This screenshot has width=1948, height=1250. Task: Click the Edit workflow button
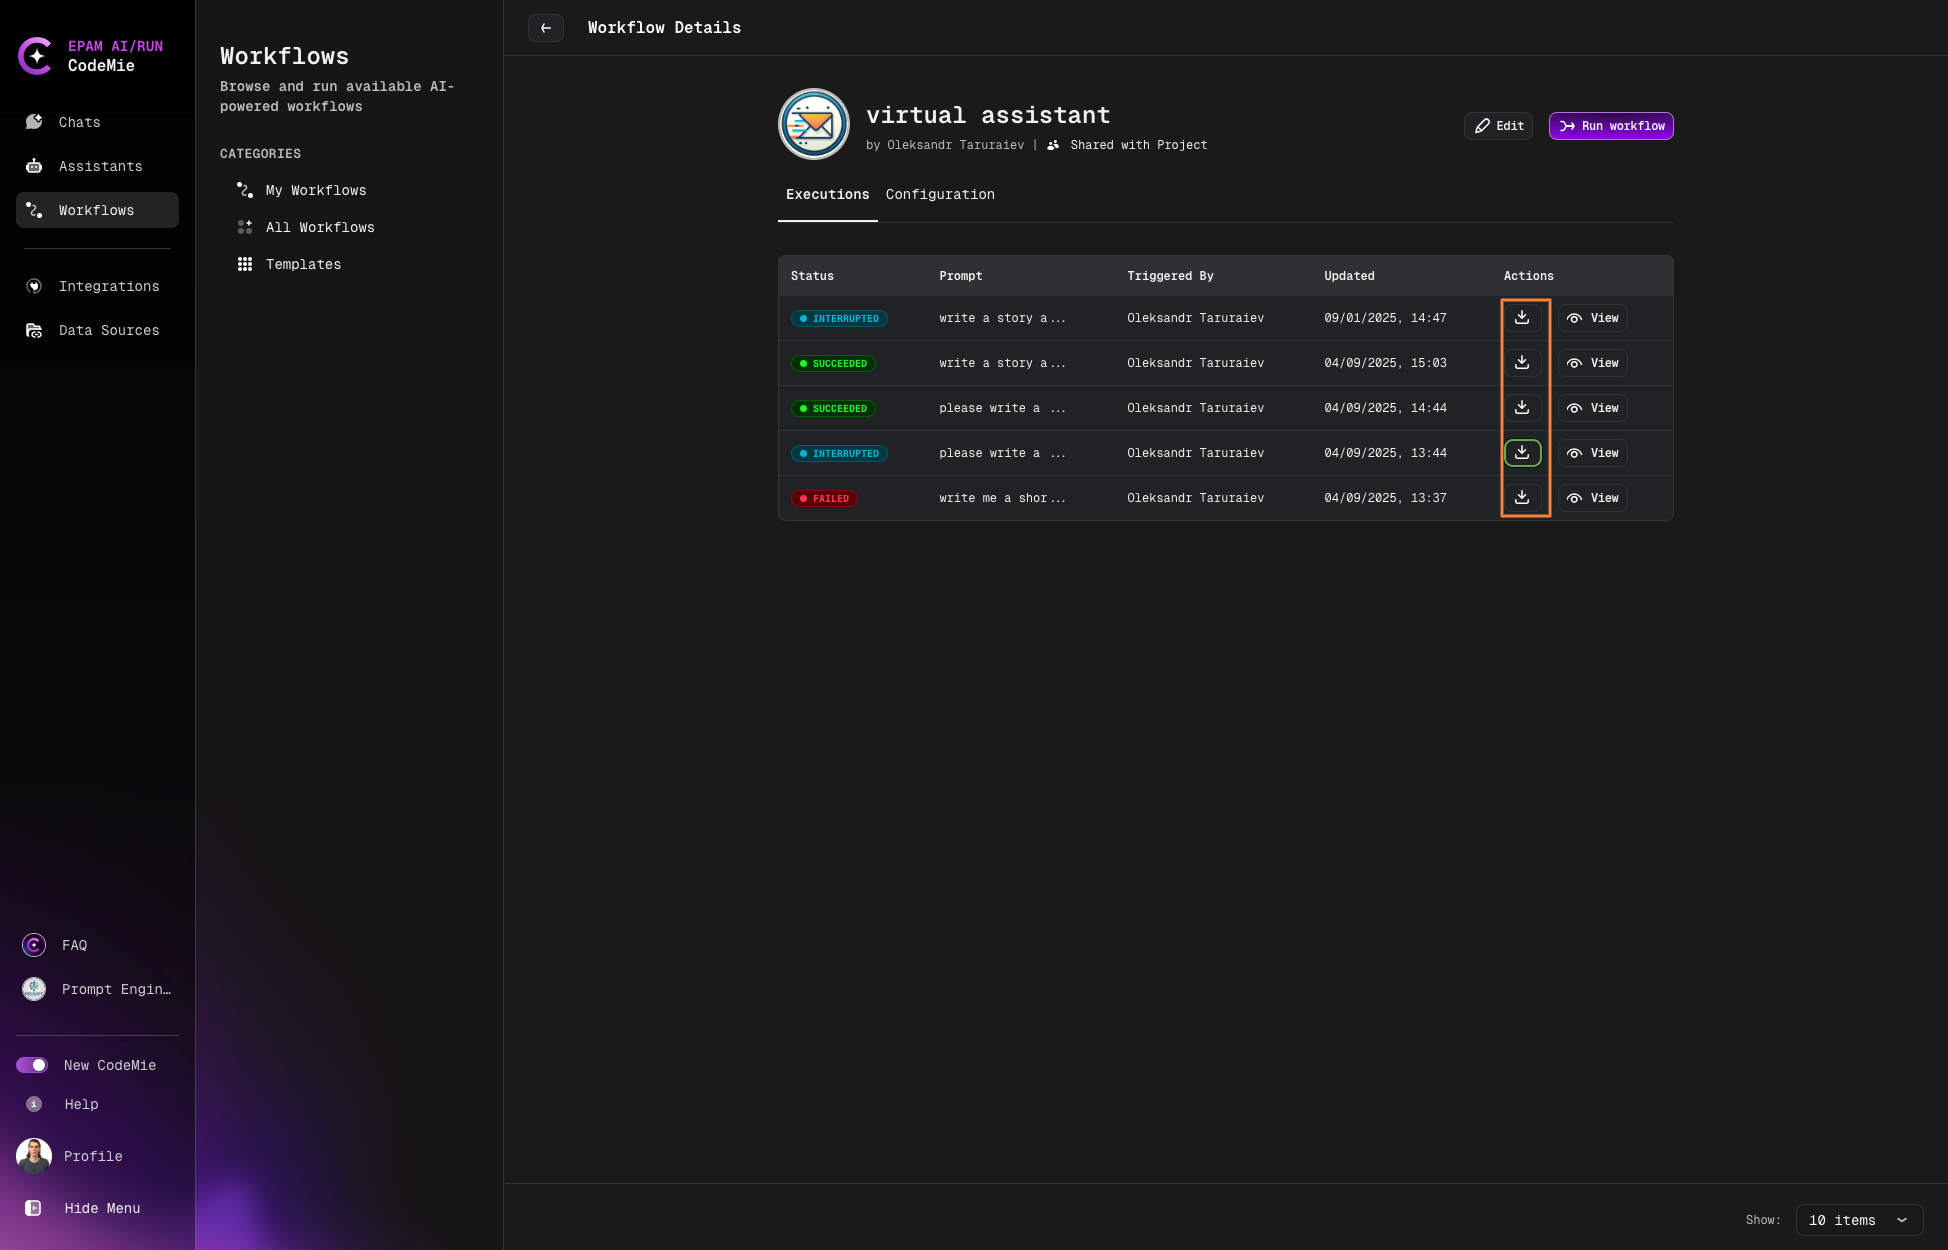click(x=1498, y=126)
